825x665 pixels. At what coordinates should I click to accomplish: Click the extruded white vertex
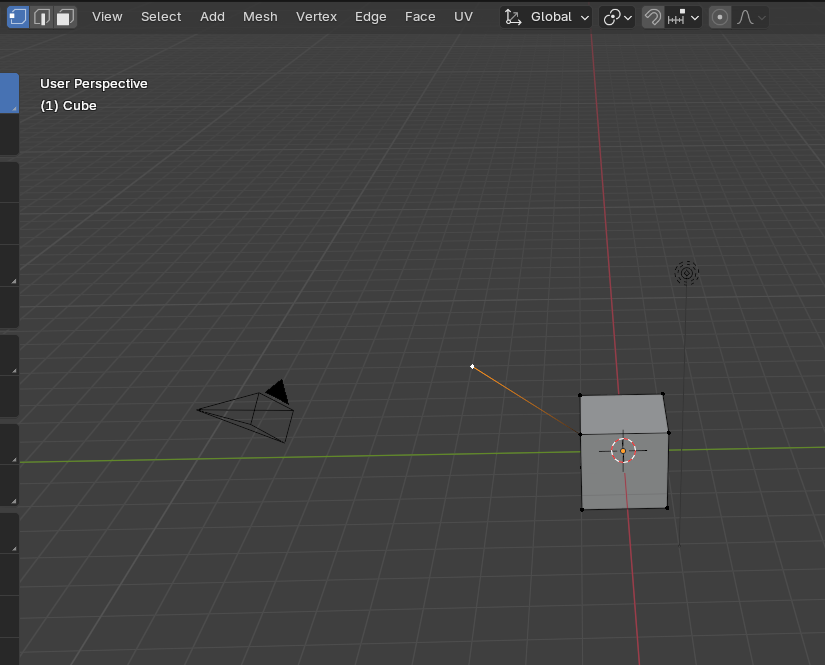[x=472, y=366]
